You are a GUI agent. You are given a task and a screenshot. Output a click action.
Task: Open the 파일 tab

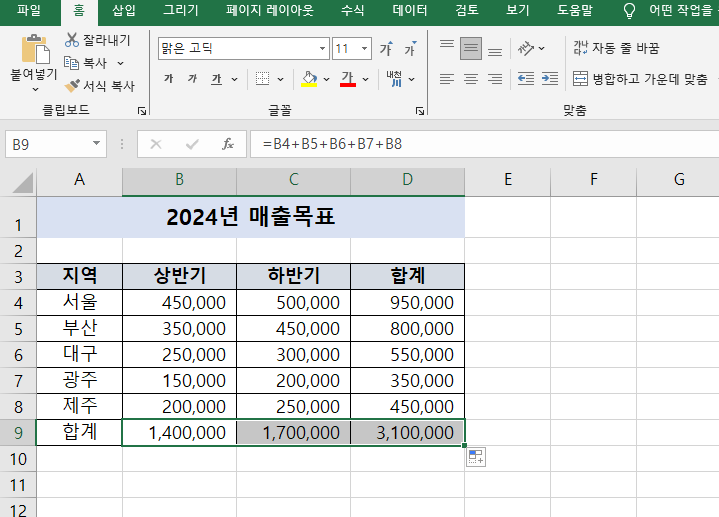[28, 10]
